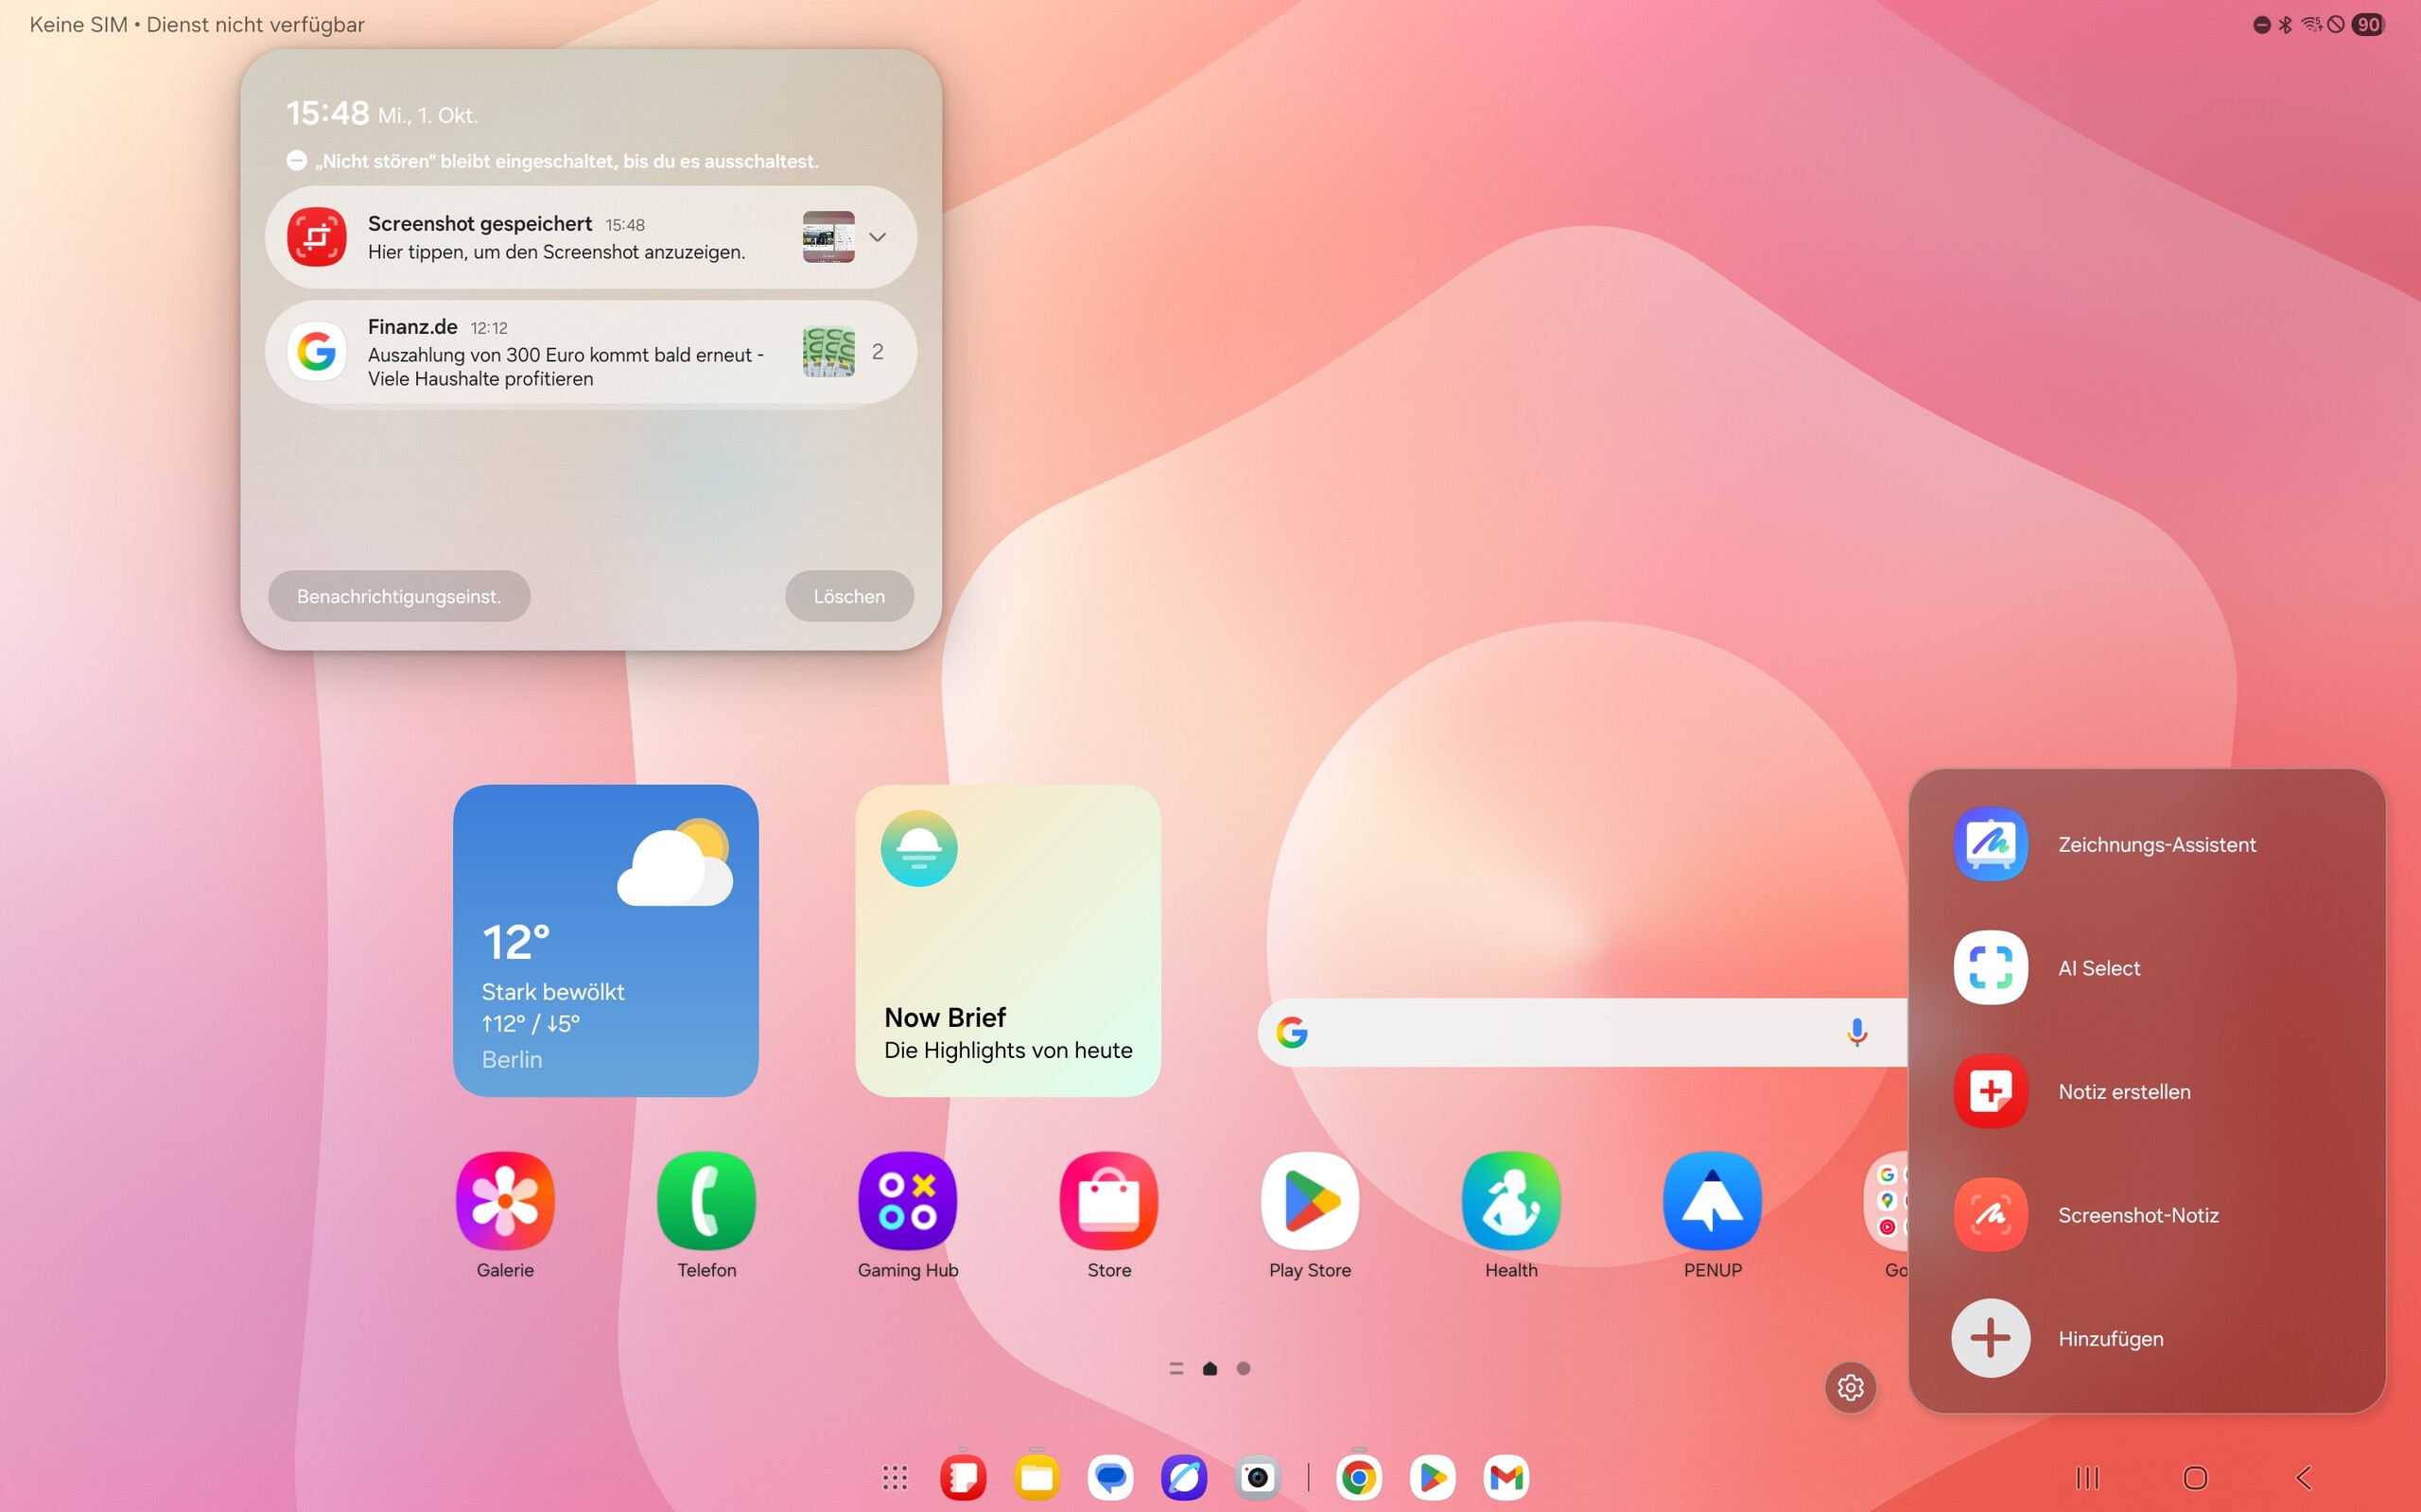Click Löschen to clear notifications
Screen dimensions: 2421x1512
click(848, 596)
